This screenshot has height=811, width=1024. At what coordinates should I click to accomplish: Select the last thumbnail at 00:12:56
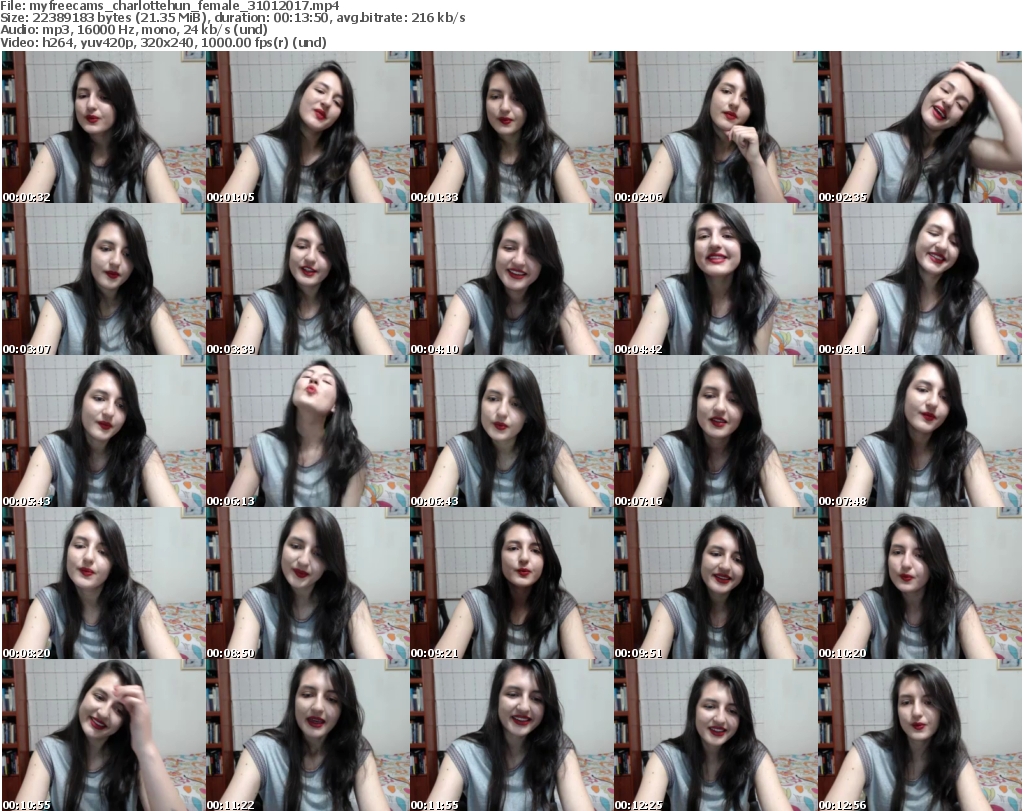coord(918,735)
